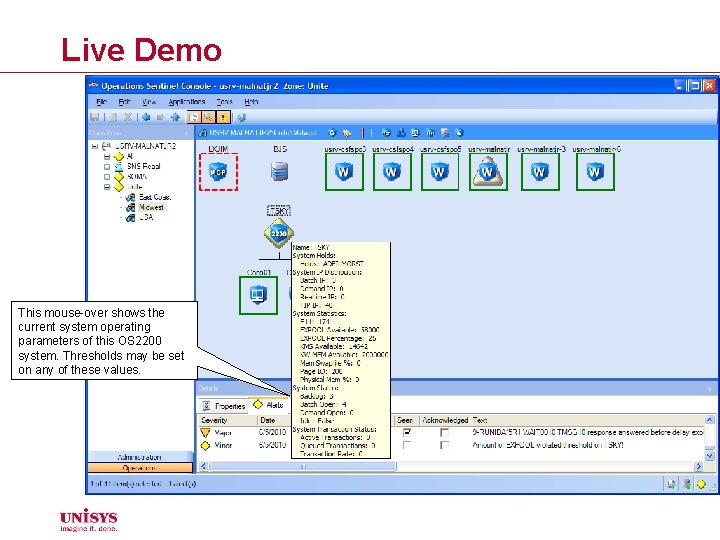Click the blue Up arrow icon
Viewport: 720px width, 540px height.
[175, 118]
